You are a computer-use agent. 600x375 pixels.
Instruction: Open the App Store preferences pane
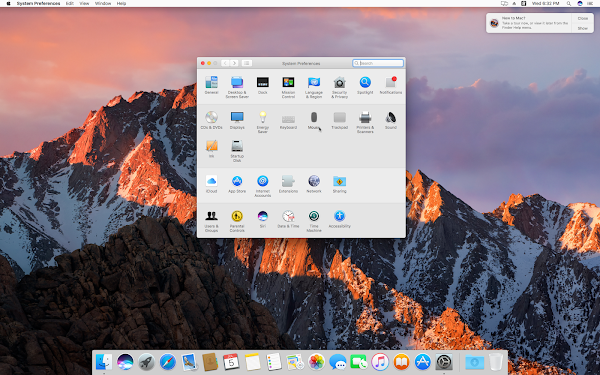237,184
